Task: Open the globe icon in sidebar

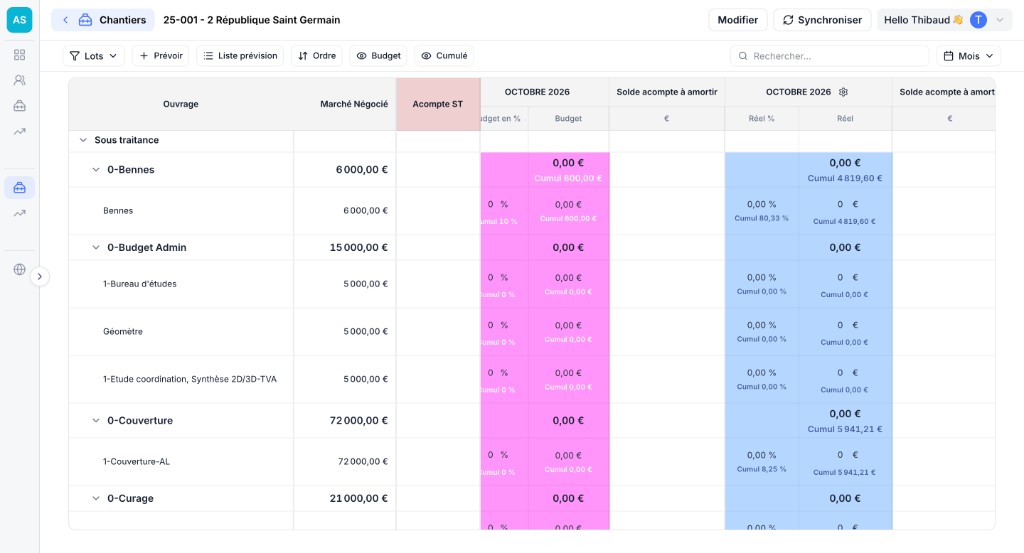Action: (20, 270)
